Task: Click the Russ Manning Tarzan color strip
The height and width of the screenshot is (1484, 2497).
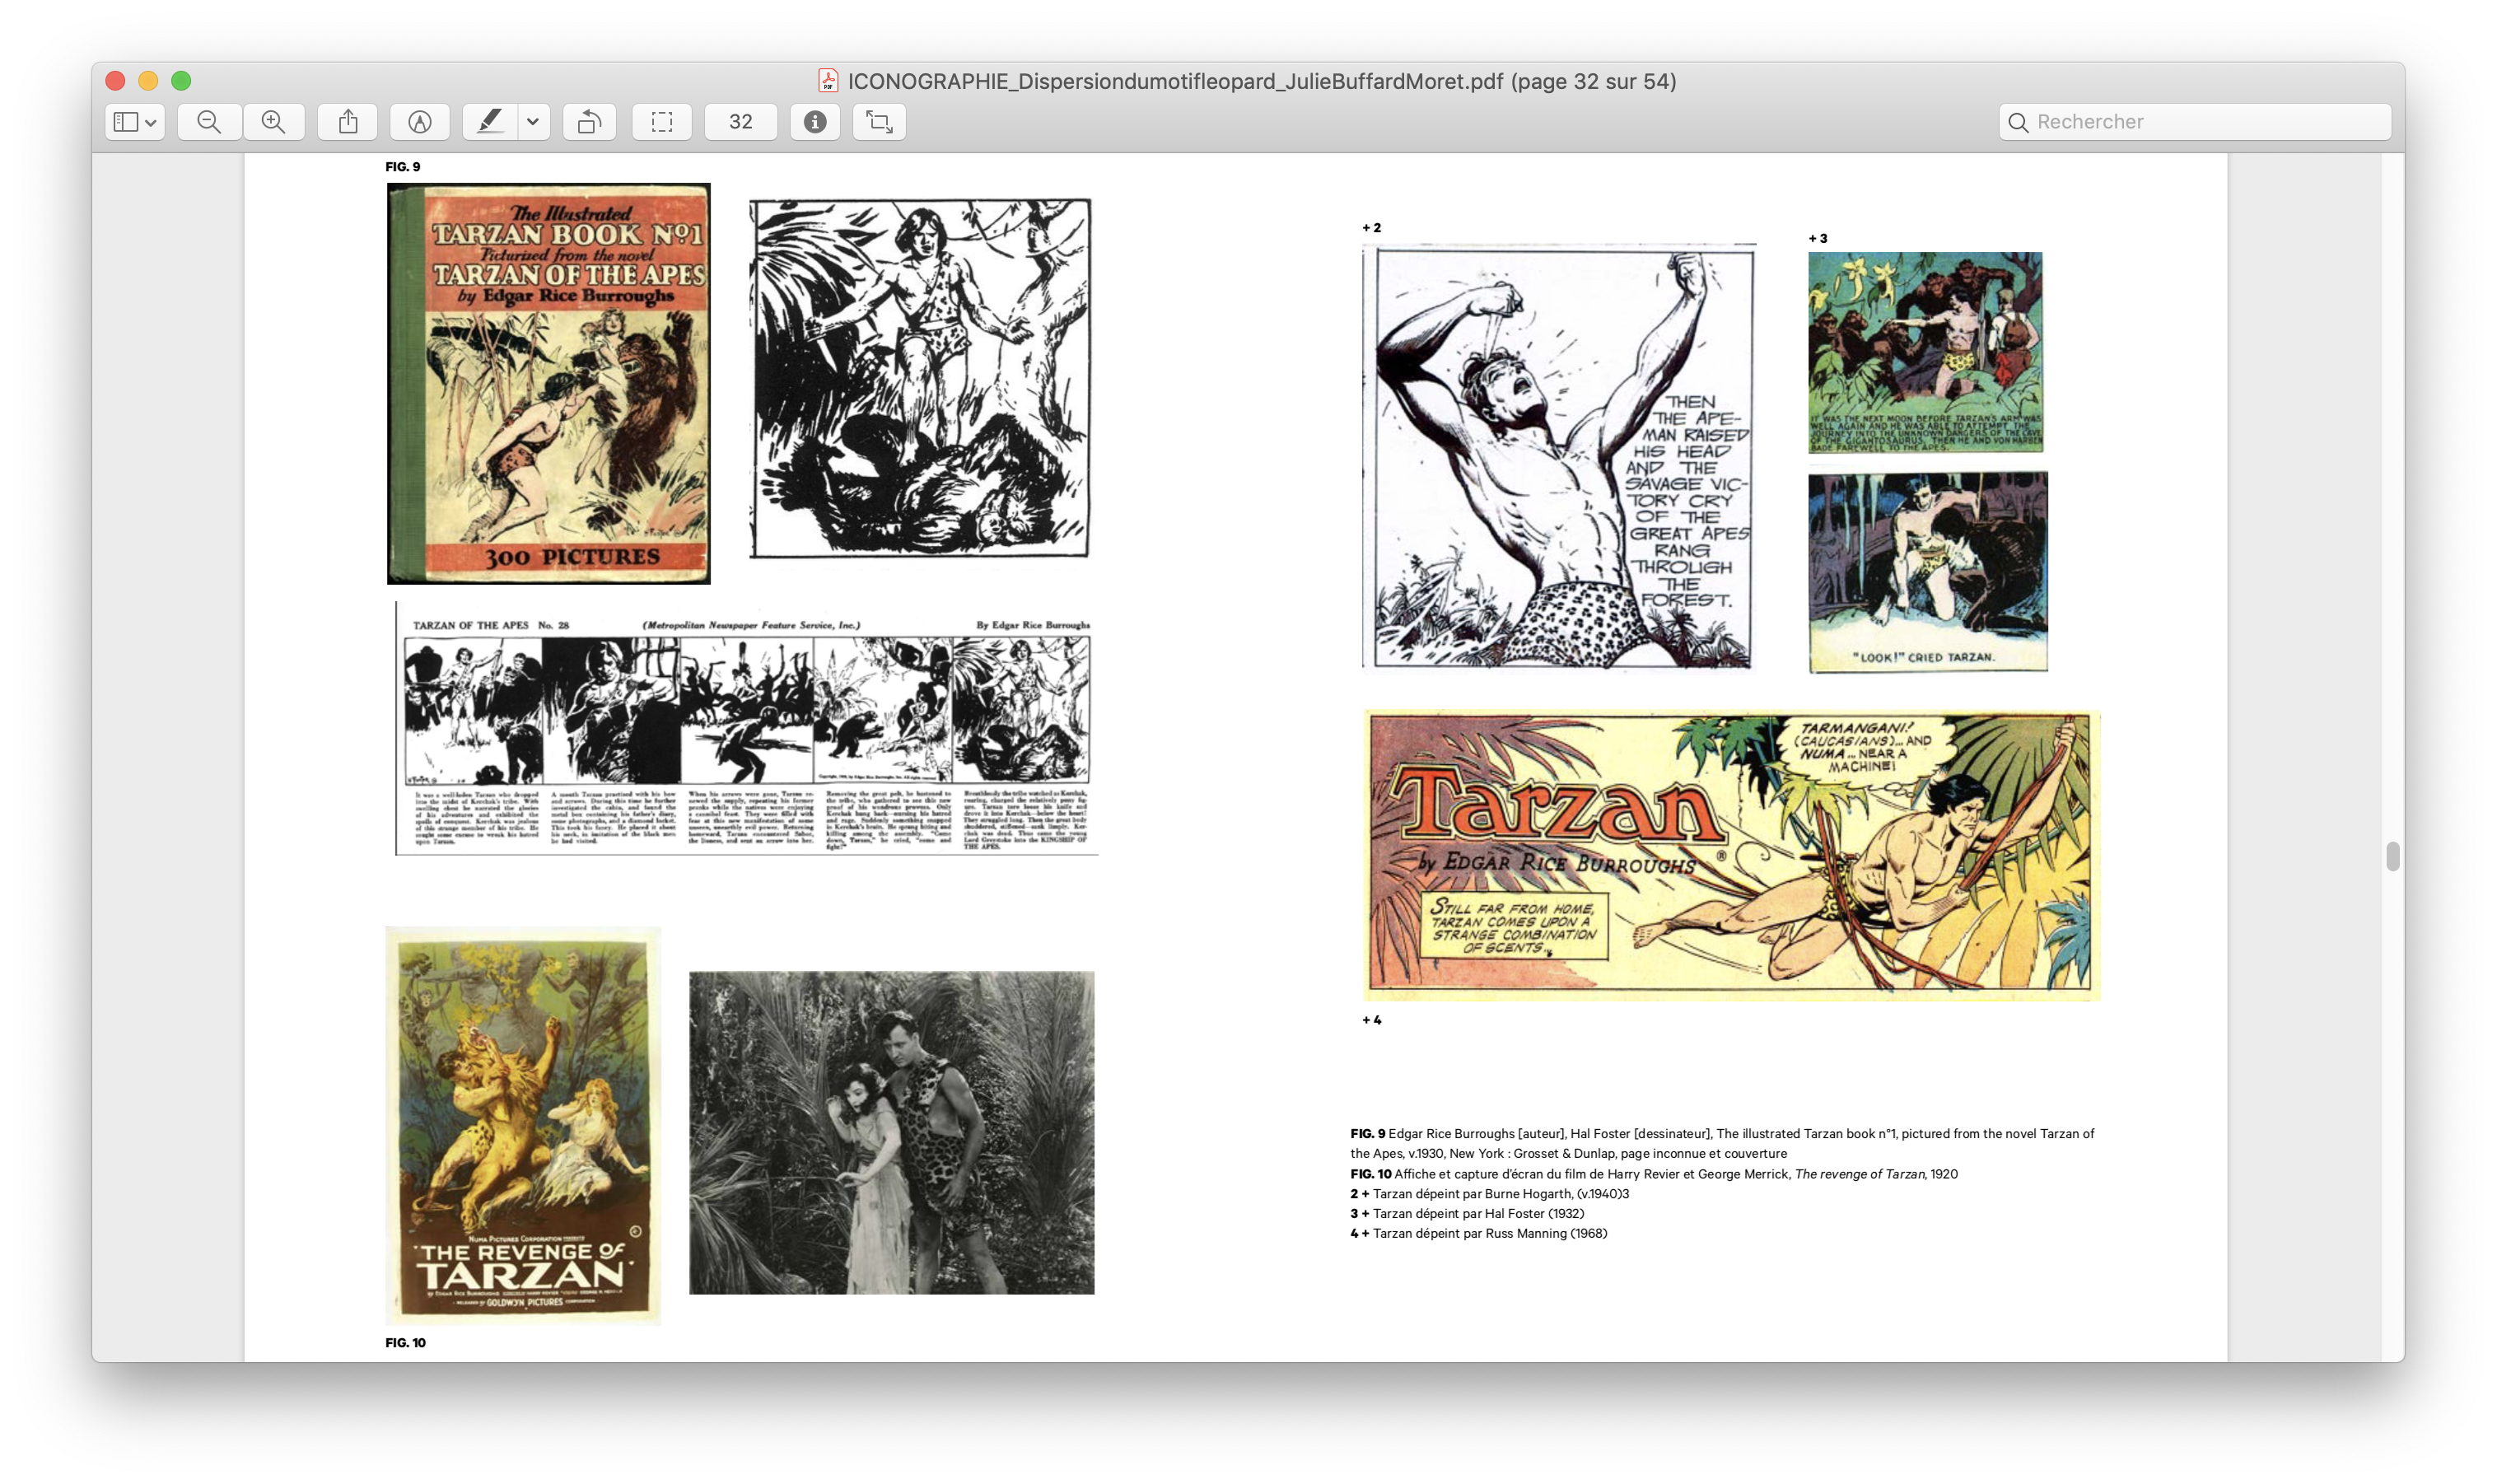Action: 1731,856
